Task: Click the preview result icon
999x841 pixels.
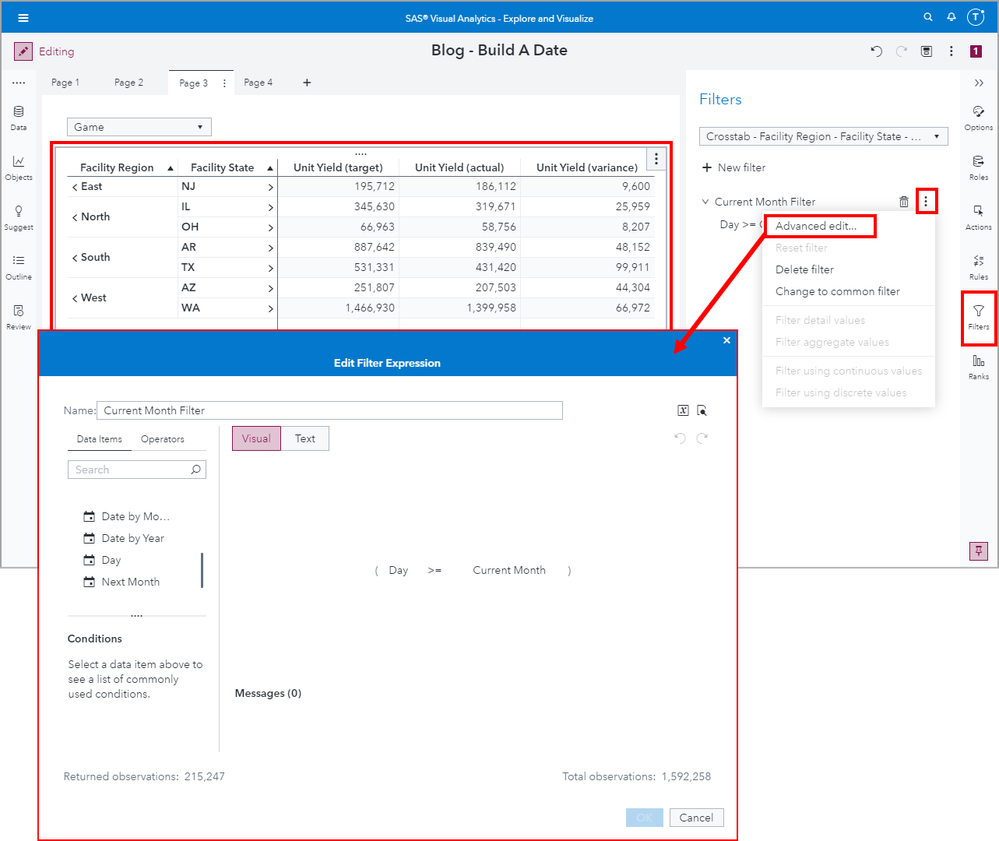Action: [x=701, y=410]
